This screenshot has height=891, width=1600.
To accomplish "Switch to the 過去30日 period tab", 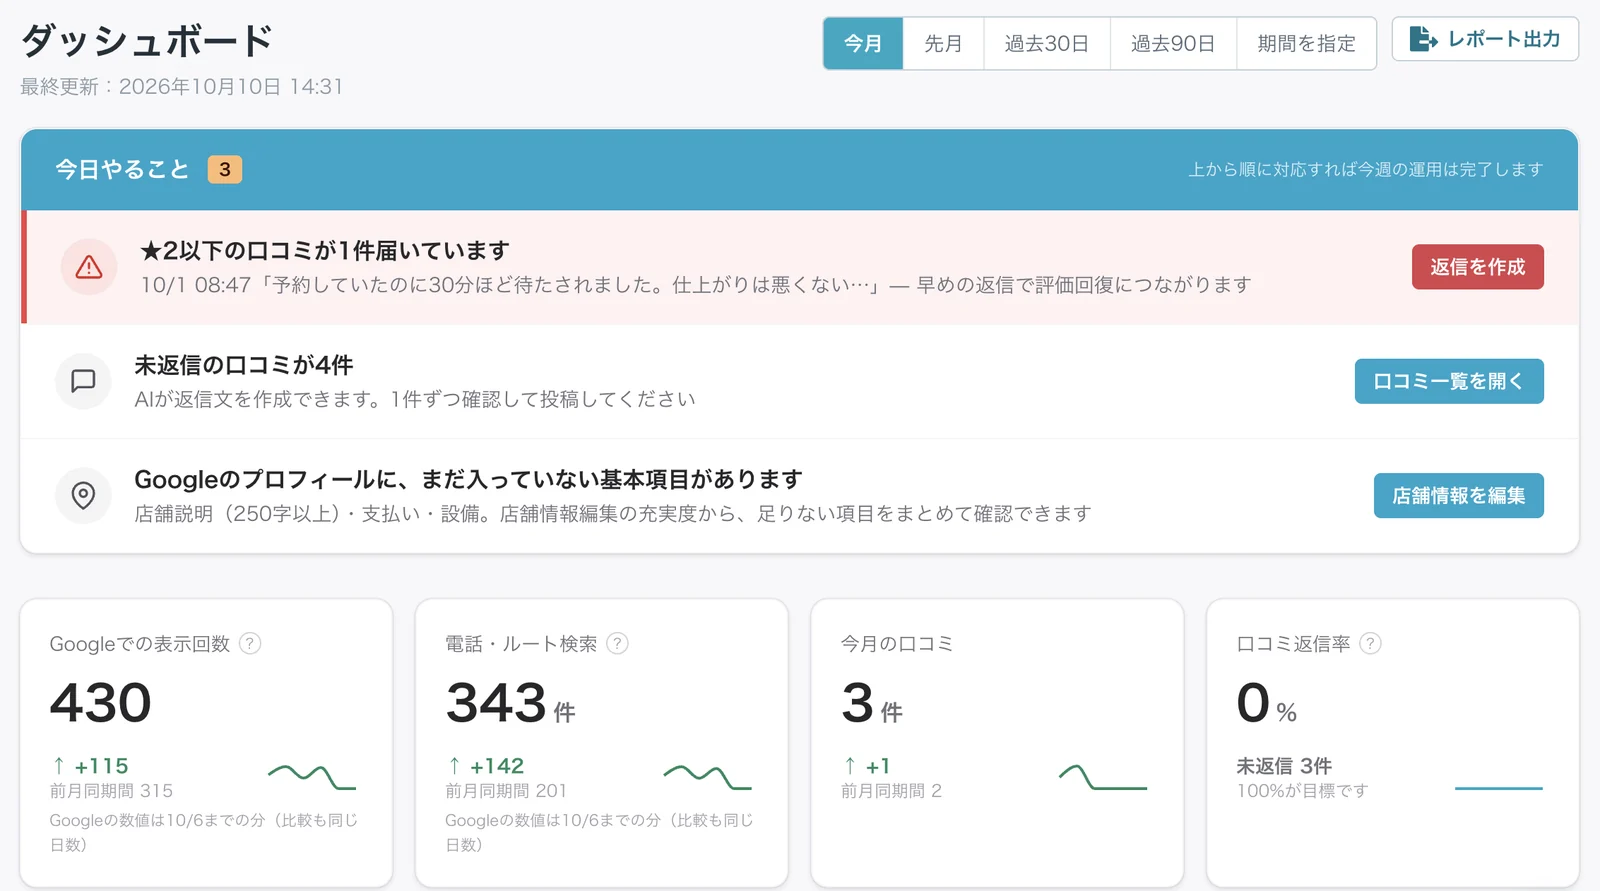I will 1047,43.
